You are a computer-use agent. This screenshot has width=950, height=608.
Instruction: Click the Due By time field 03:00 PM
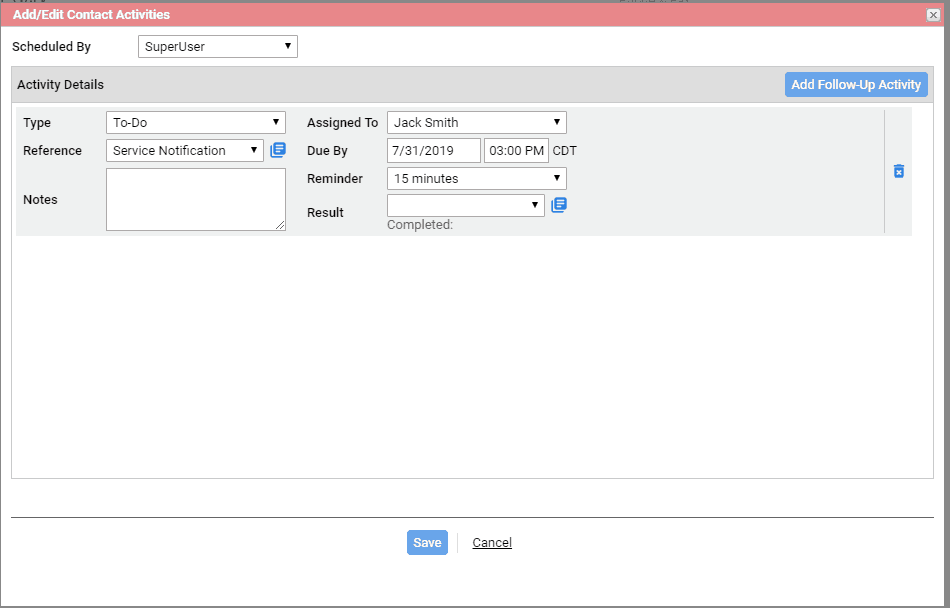coord(516,151)
